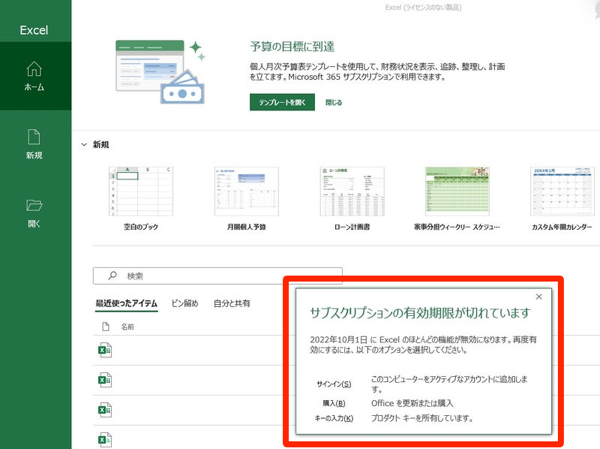
Task: Open the 新規 (New) page in sidebar
Action: [34, 144]
